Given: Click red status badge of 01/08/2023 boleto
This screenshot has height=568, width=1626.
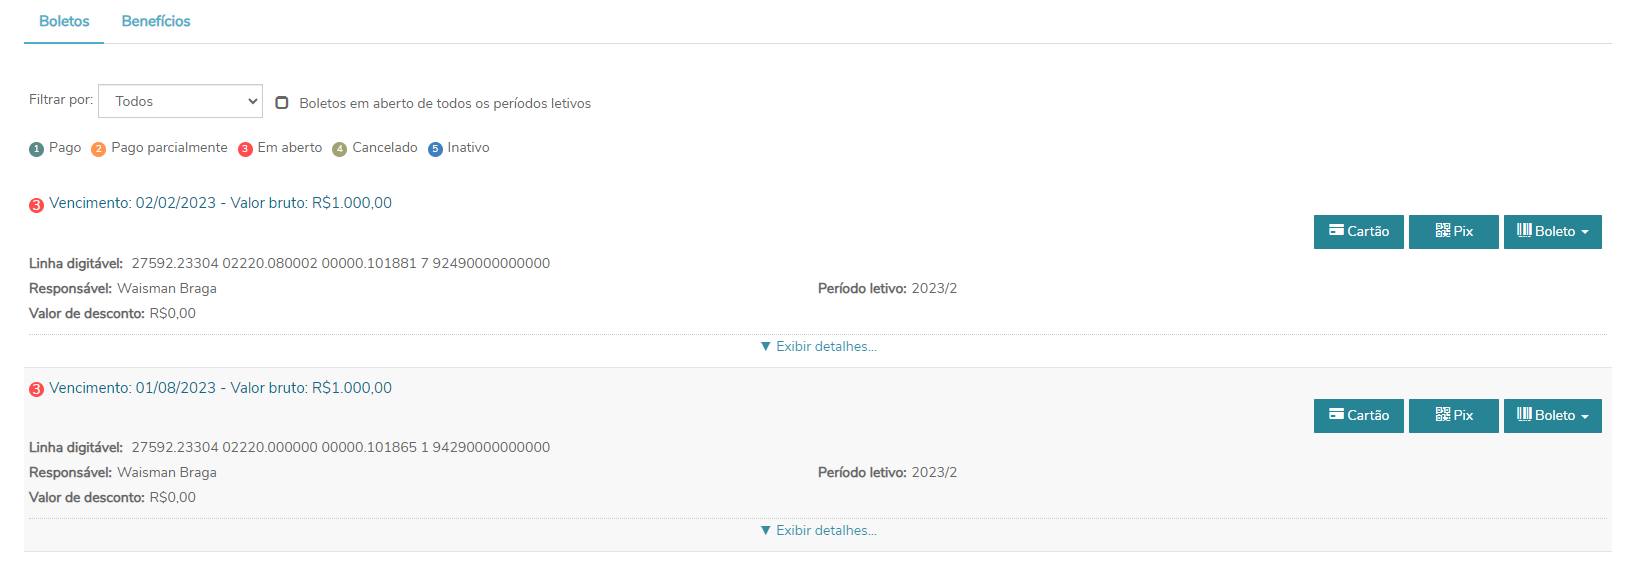Looking at the screenshot, I should tap(36, 389).
